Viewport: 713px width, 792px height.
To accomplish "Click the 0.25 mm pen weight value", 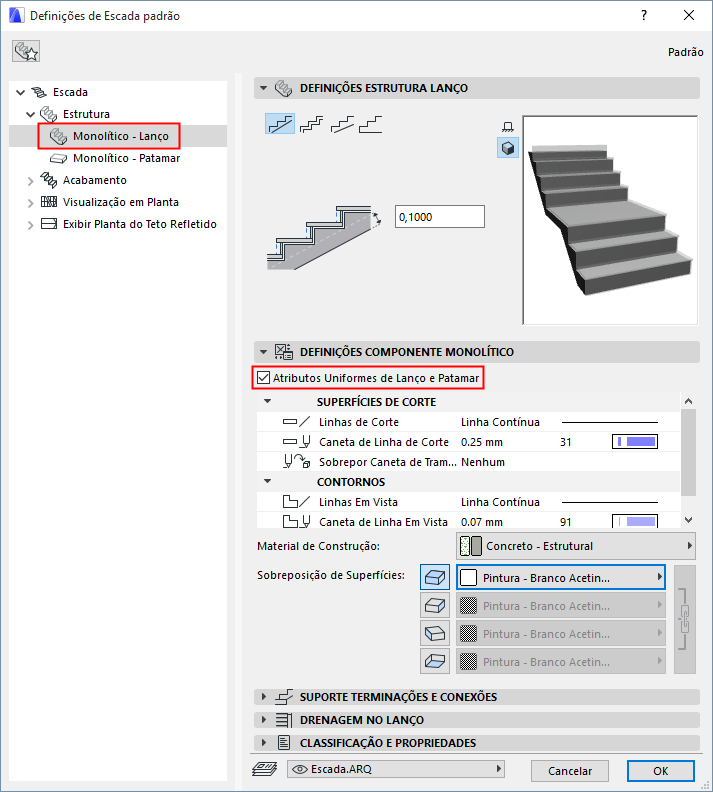I will [482, 442].
